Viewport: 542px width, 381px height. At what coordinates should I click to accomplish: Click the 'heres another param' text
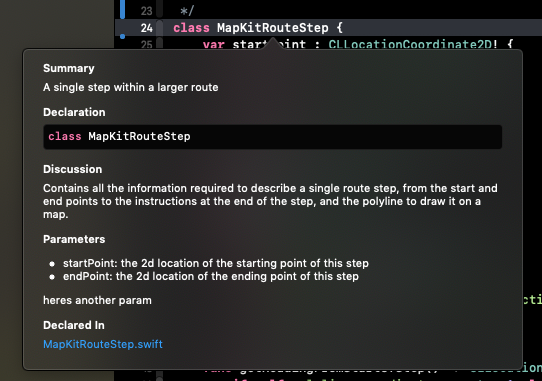pos(97,300)
